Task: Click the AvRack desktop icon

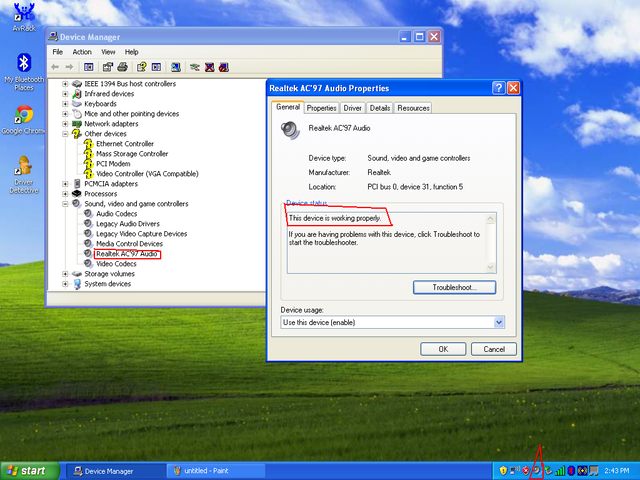Action: pyautogui.click(x=24, y=17)
